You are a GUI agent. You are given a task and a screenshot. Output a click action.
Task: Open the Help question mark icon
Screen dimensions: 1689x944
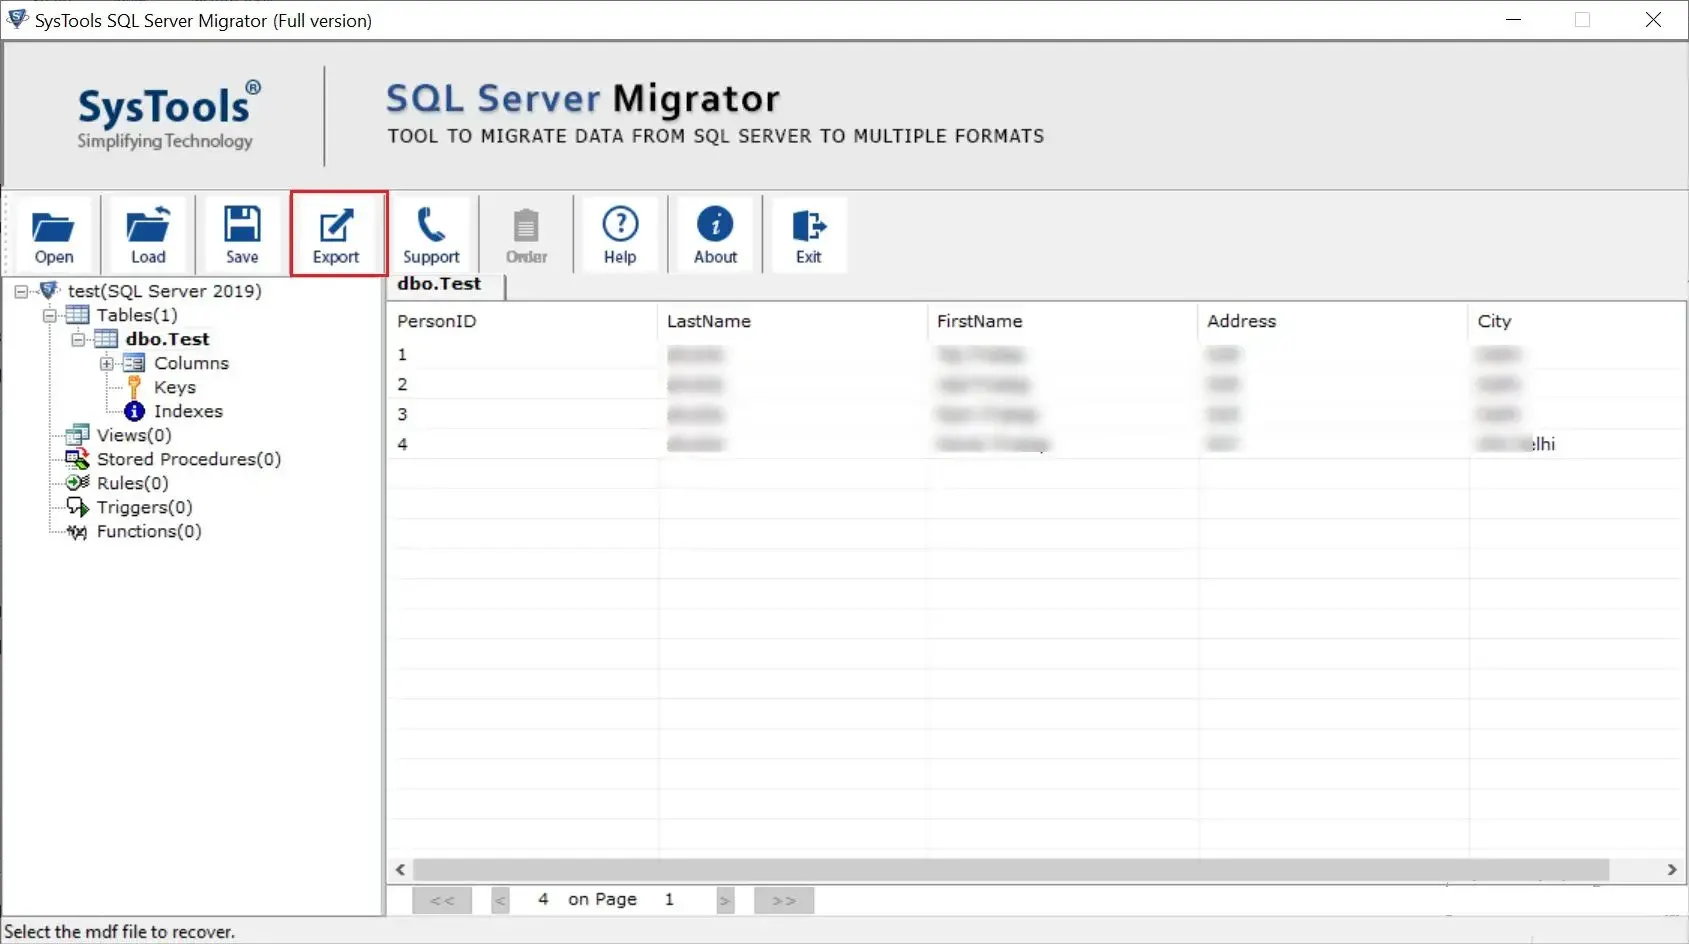pos(620,234)
